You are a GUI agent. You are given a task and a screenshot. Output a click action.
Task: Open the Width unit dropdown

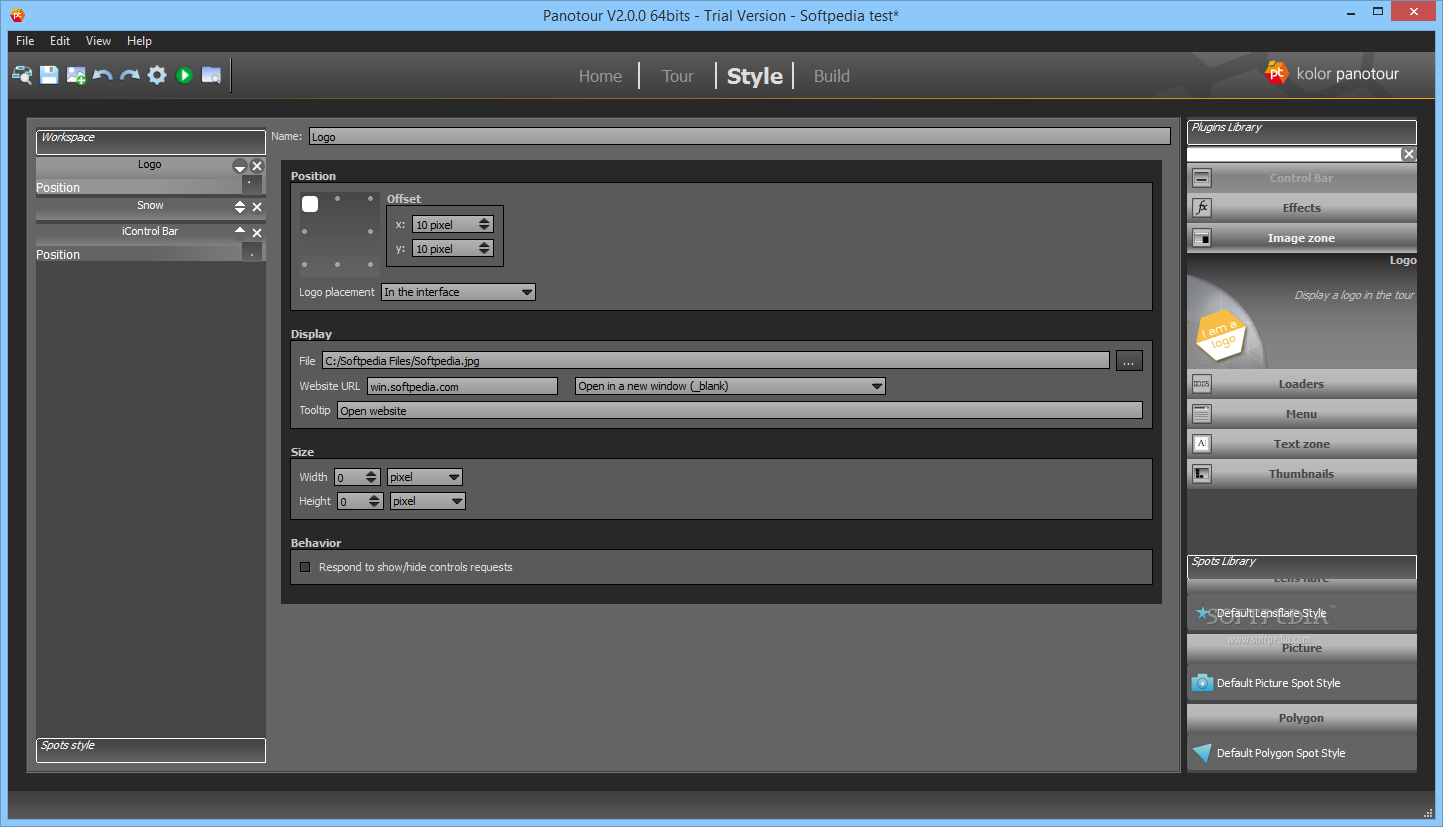[425, 477]
